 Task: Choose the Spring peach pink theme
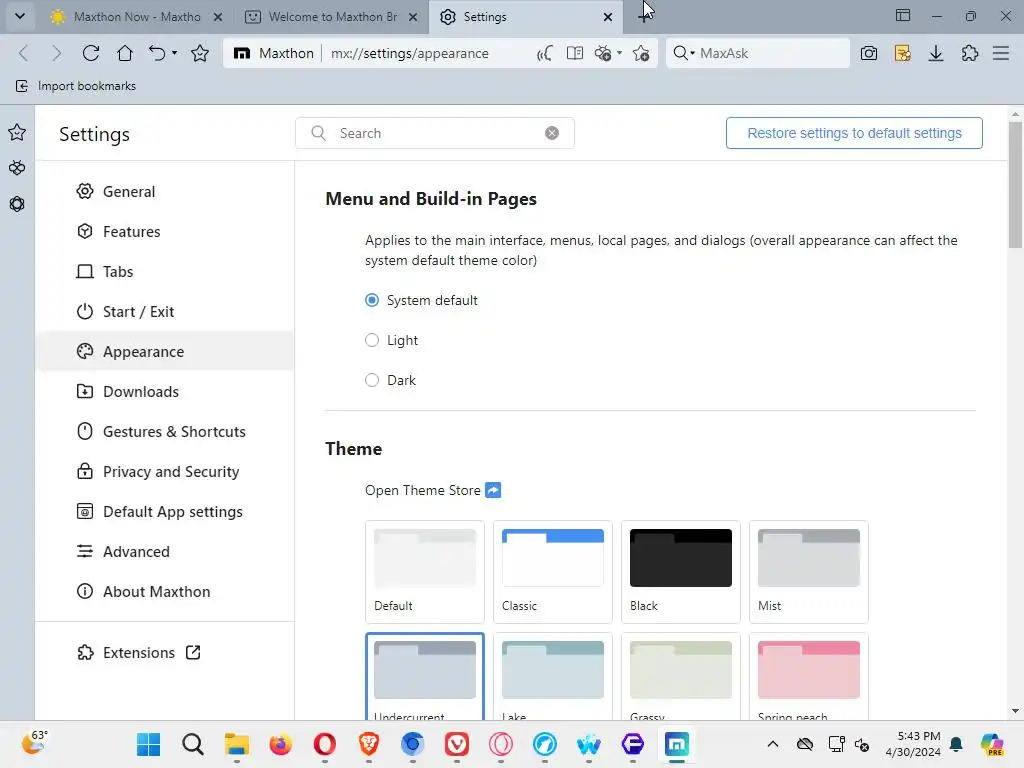tap(808, 676)
